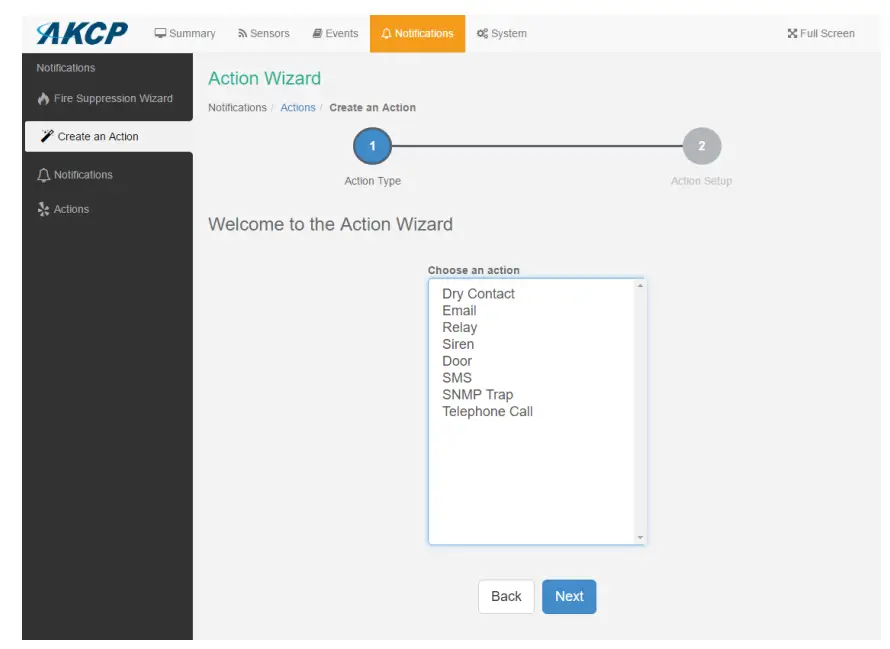Select Siren in action list
890x649 pixels.
458,344
